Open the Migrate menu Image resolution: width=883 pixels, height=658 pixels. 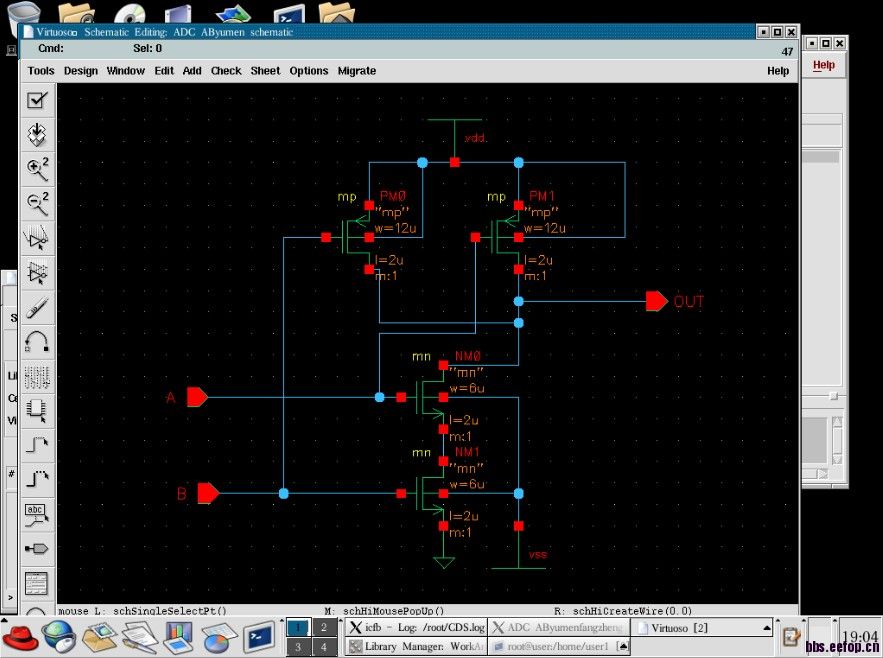357,71
